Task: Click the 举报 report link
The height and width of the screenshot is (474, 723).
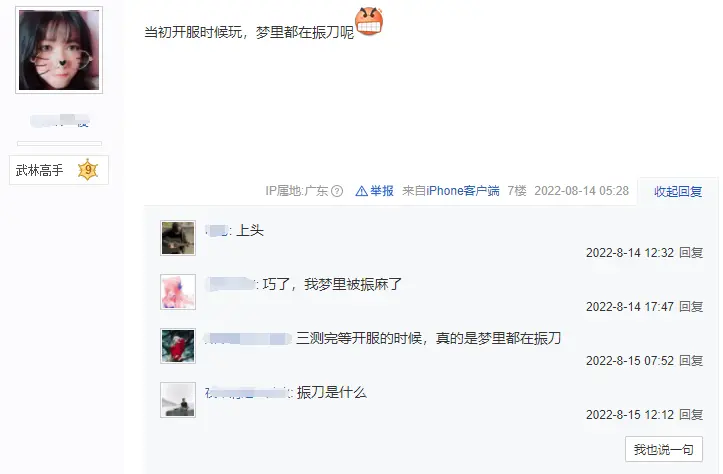Action: 382,191
